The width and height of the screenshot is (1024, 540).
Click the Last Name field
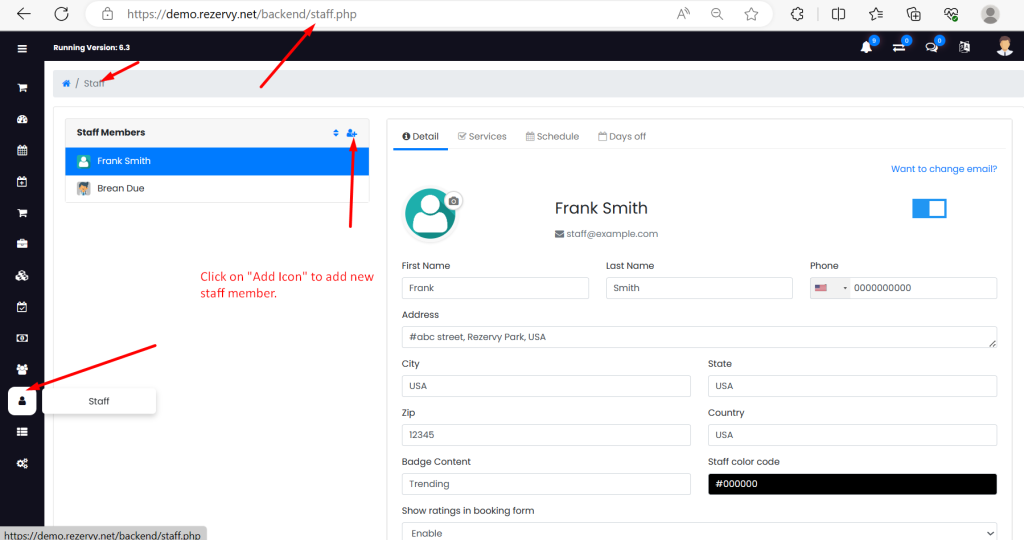click(699, 288)
